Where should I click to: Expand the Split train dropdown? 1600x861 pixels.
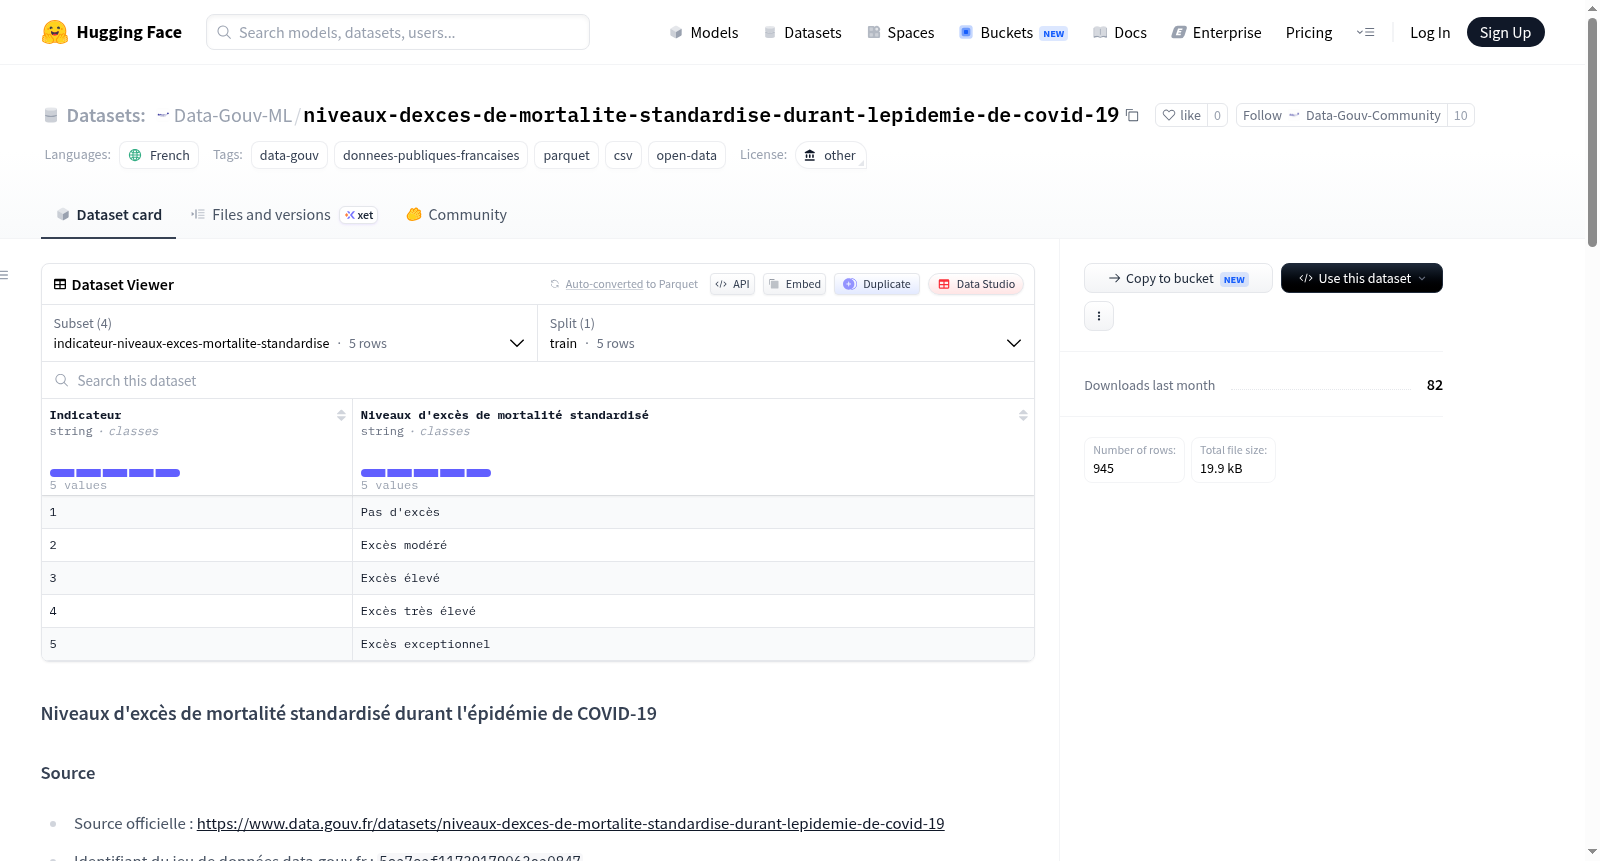coord(785,333)
